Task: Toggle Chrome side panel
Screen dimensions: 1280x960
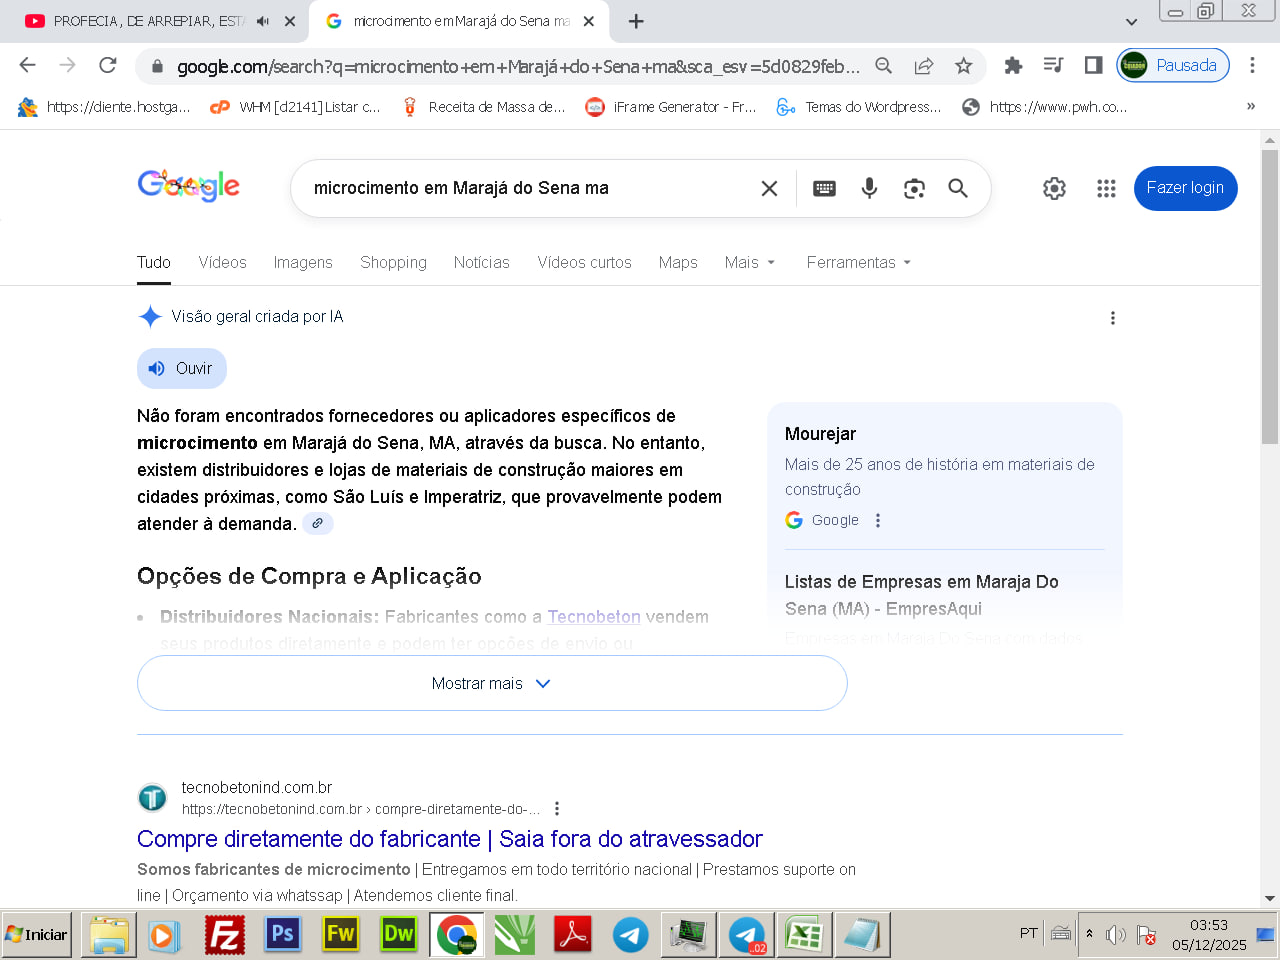Action: point(1093,66)
